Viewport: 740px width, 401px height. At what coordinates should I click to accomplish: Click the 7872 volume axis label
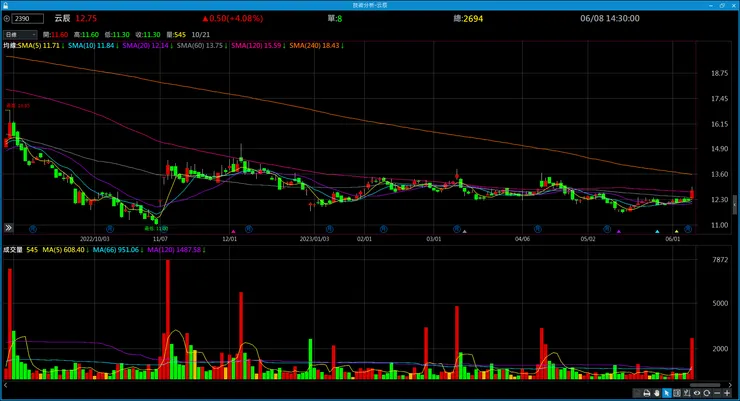[720, 259]
